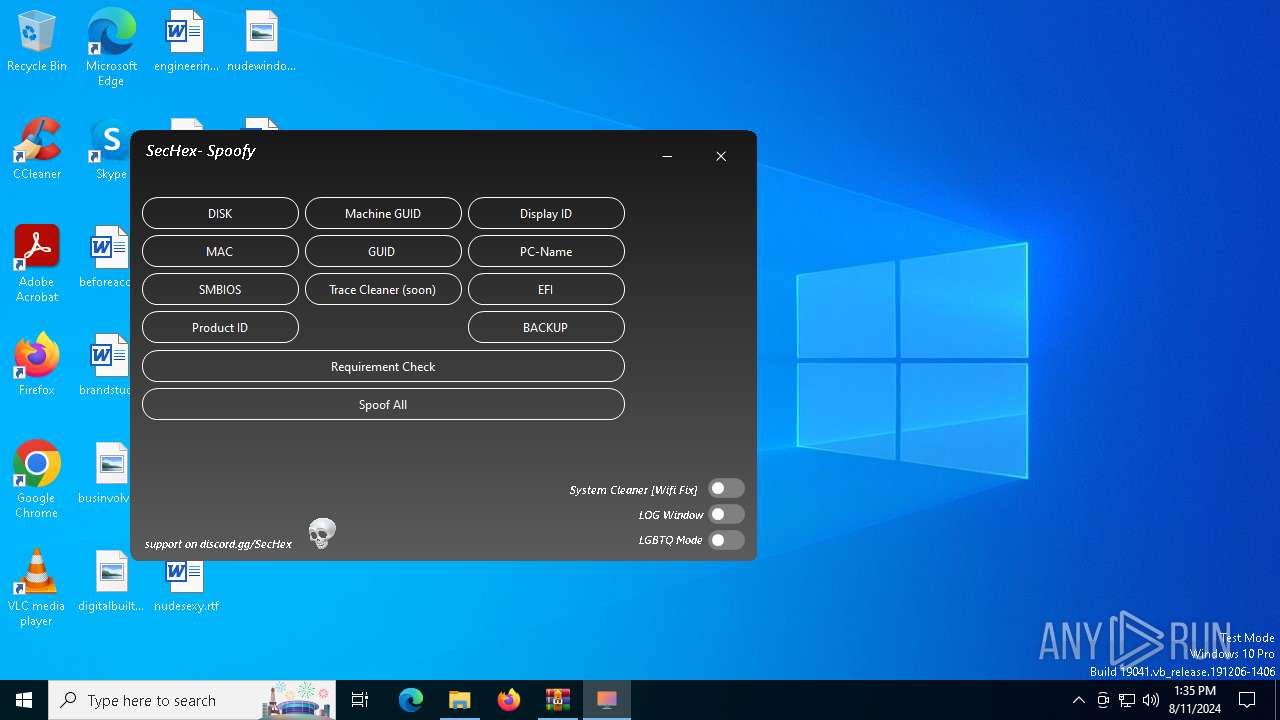This screenshot has height=720, width=1280.
Task: Minimize the SecHex Spoofy window
Action: (667, 156)
